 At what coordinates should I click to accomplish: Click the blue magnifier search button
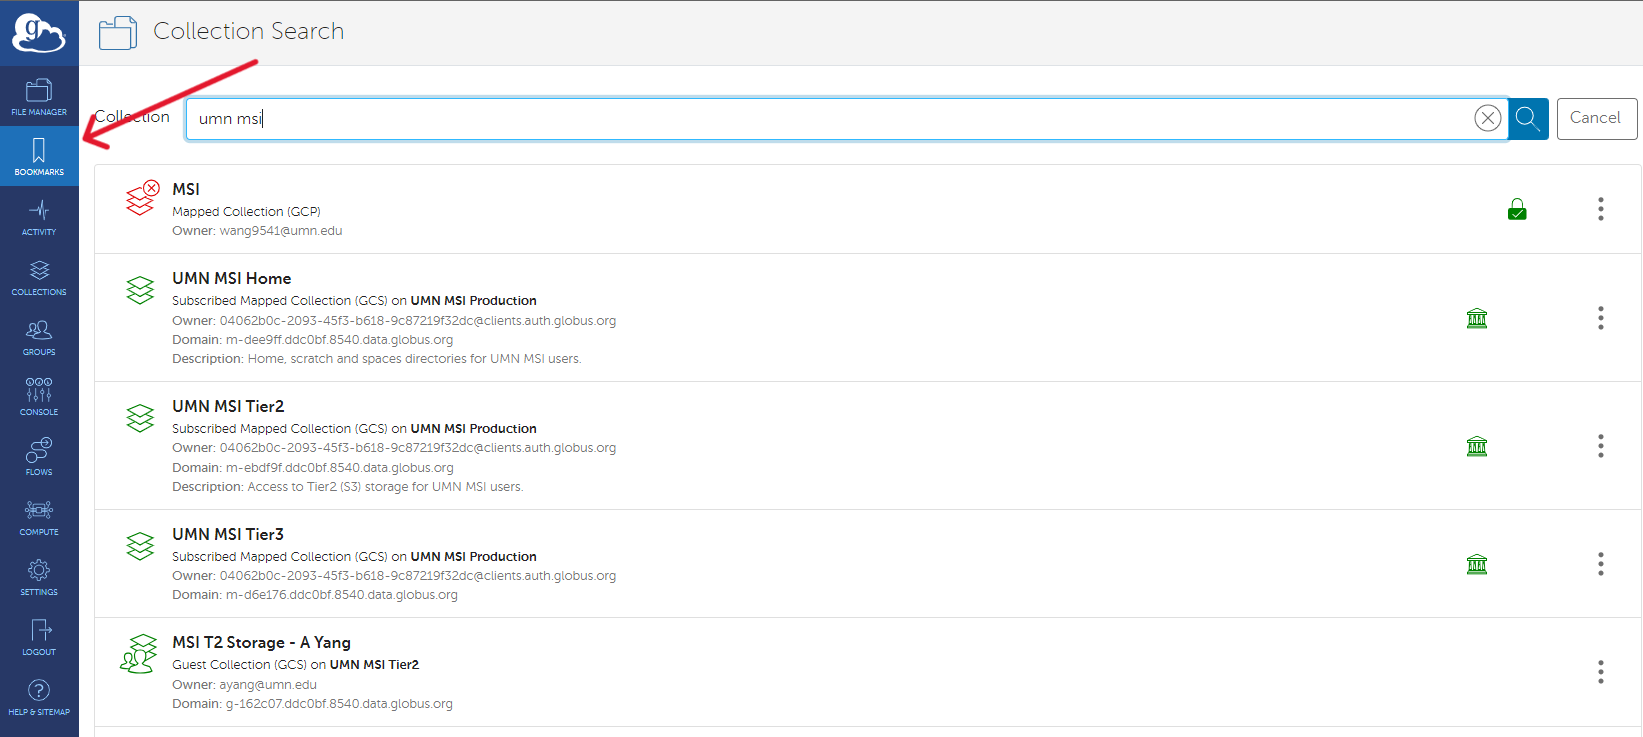[x=1528, y=119]
